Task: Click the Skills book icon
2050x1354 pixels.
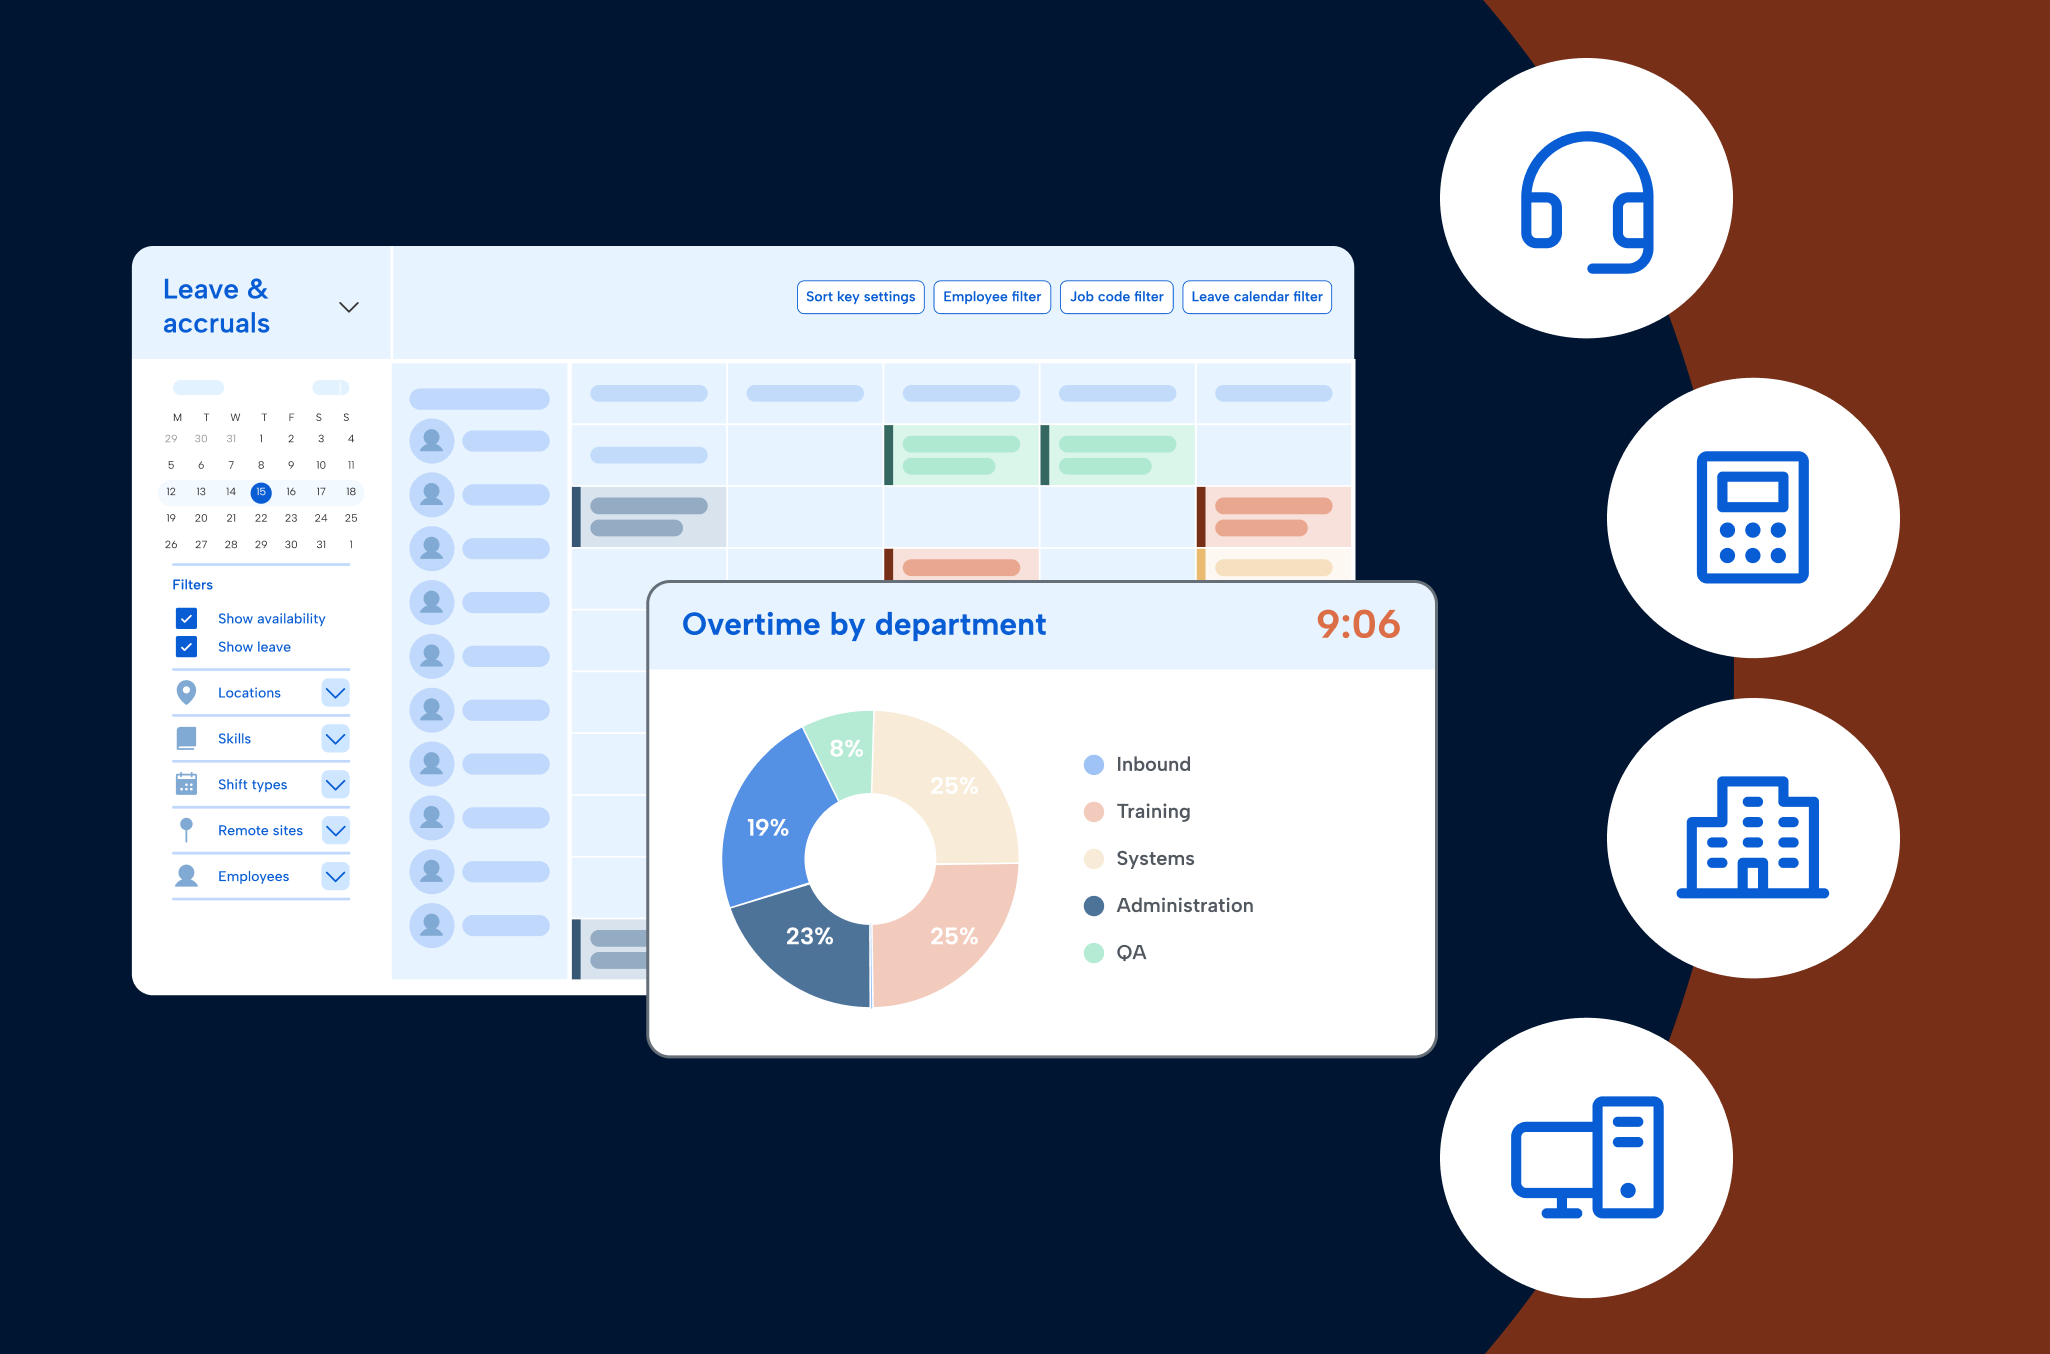Action: 186,738
